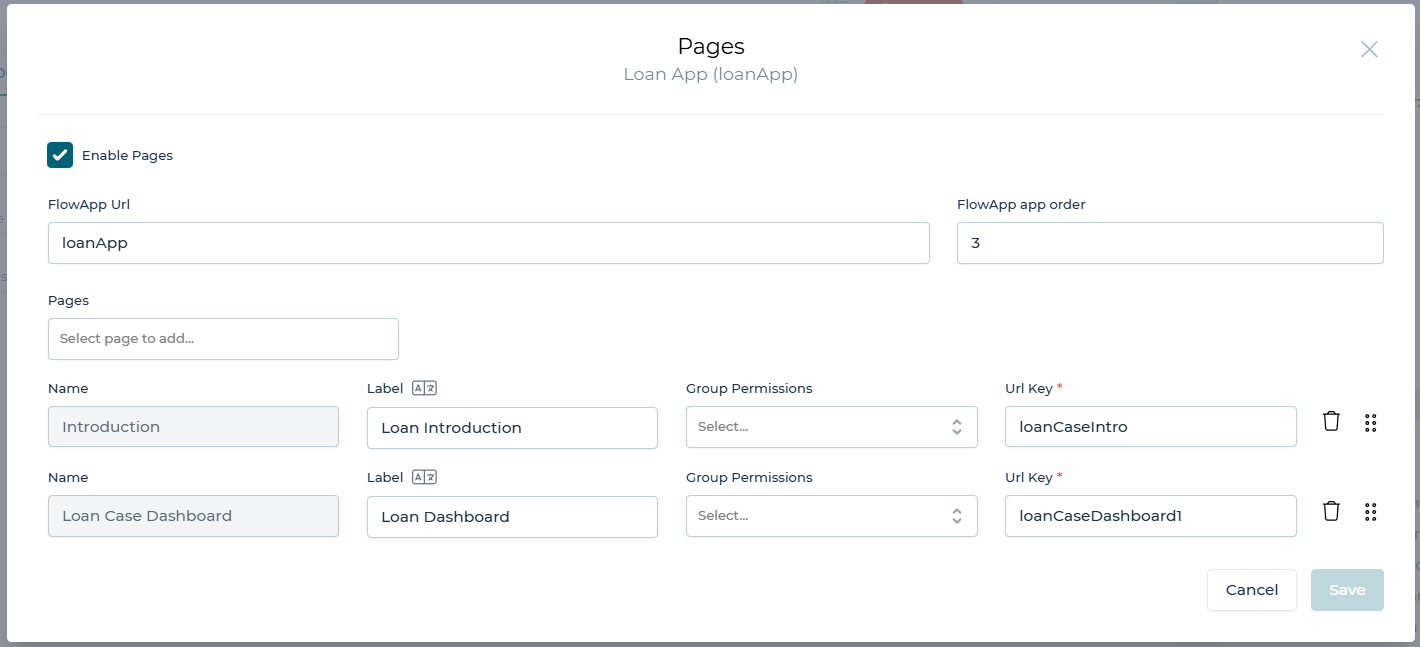Delete the Loan Case Dashboard page via trash icon
This screenshot has height=647, width=1420.
[x=1331, y=510]
